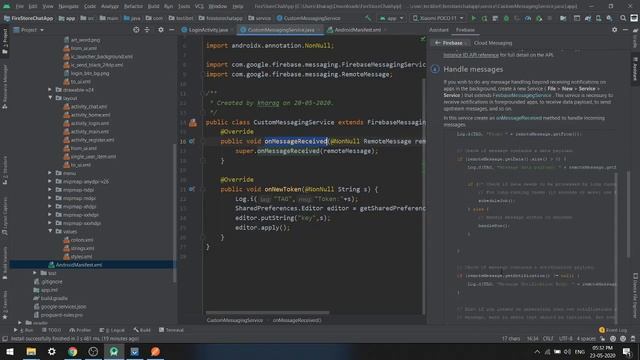
Task: Open Search Everywhere magnifier icon
Action: [623, 18]
